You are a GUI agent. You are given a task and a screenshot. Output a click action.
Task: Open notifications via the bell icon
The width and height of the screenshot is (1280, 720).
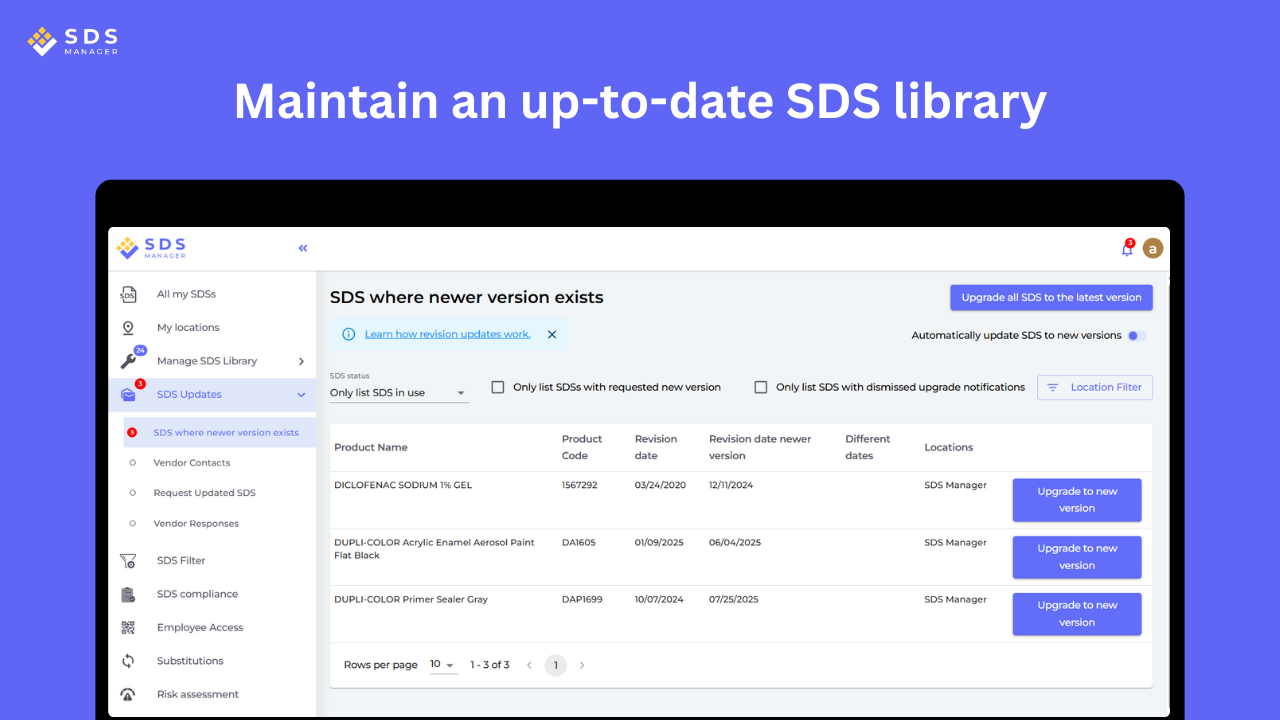1127,249
